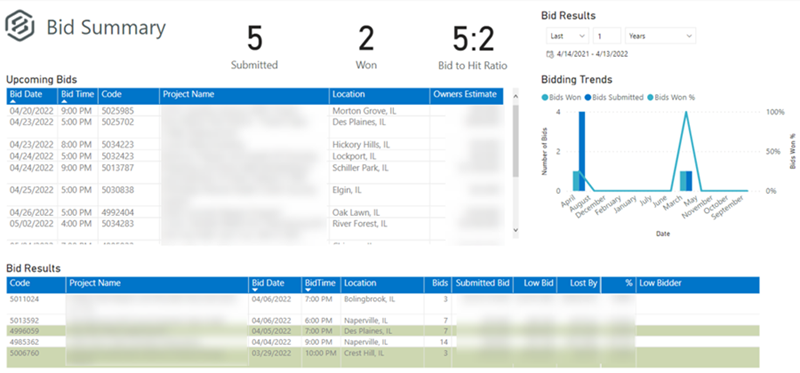The width and height of the screenshot is (800, 373).
Task: Click the date range 4/14/2021 - 4/13/2022 text
Action: 592,54
